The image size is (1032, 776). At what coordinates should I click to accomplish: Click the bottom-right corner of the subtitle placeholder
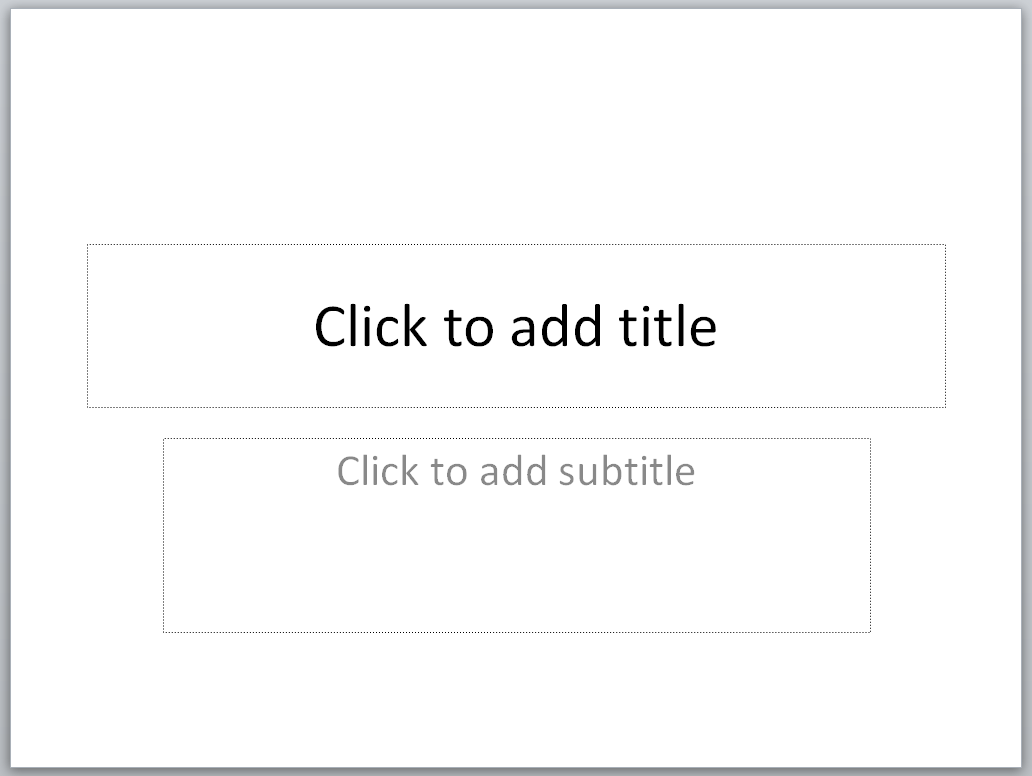(x=870, y=632)
